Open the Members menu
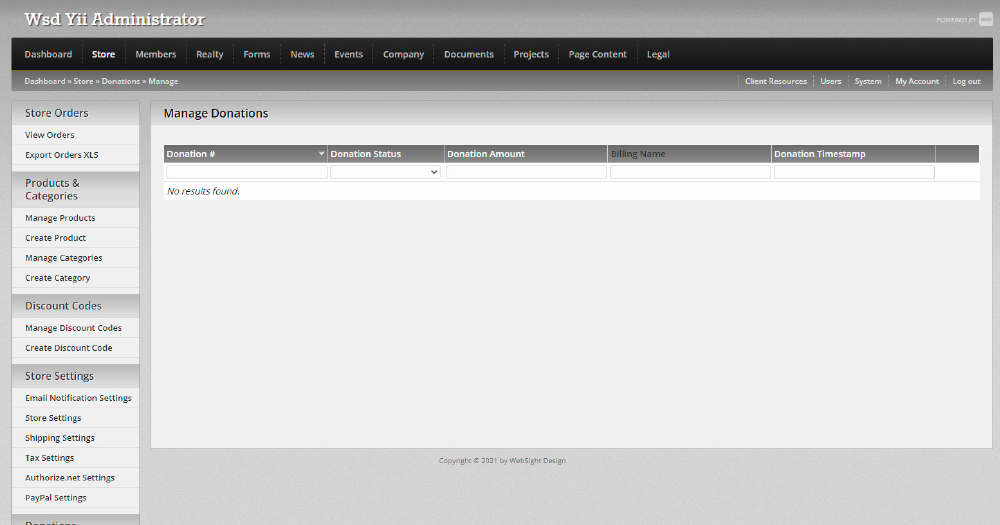The image size is (1000, 525). 156,54
